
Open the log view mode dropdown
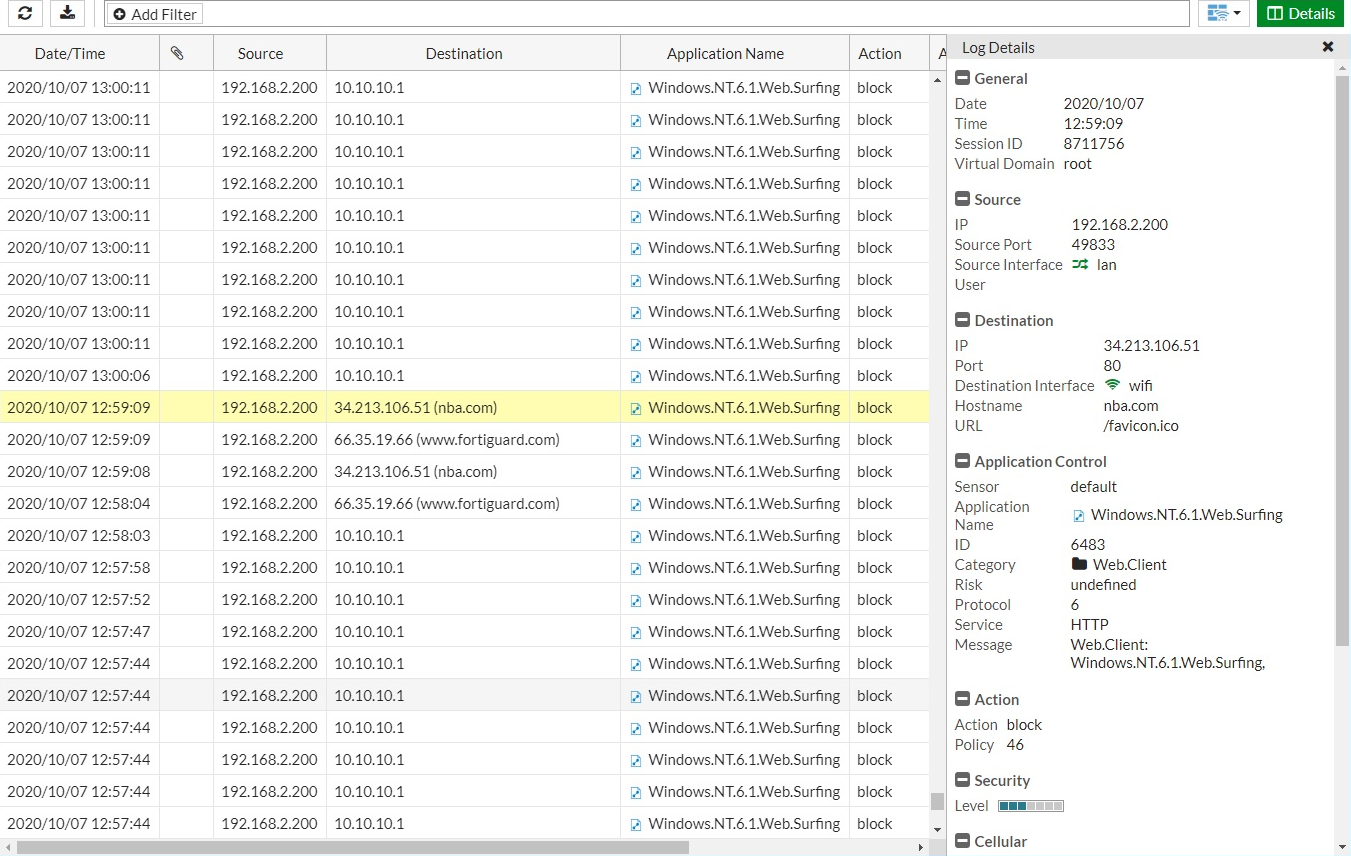point(1223,14)
